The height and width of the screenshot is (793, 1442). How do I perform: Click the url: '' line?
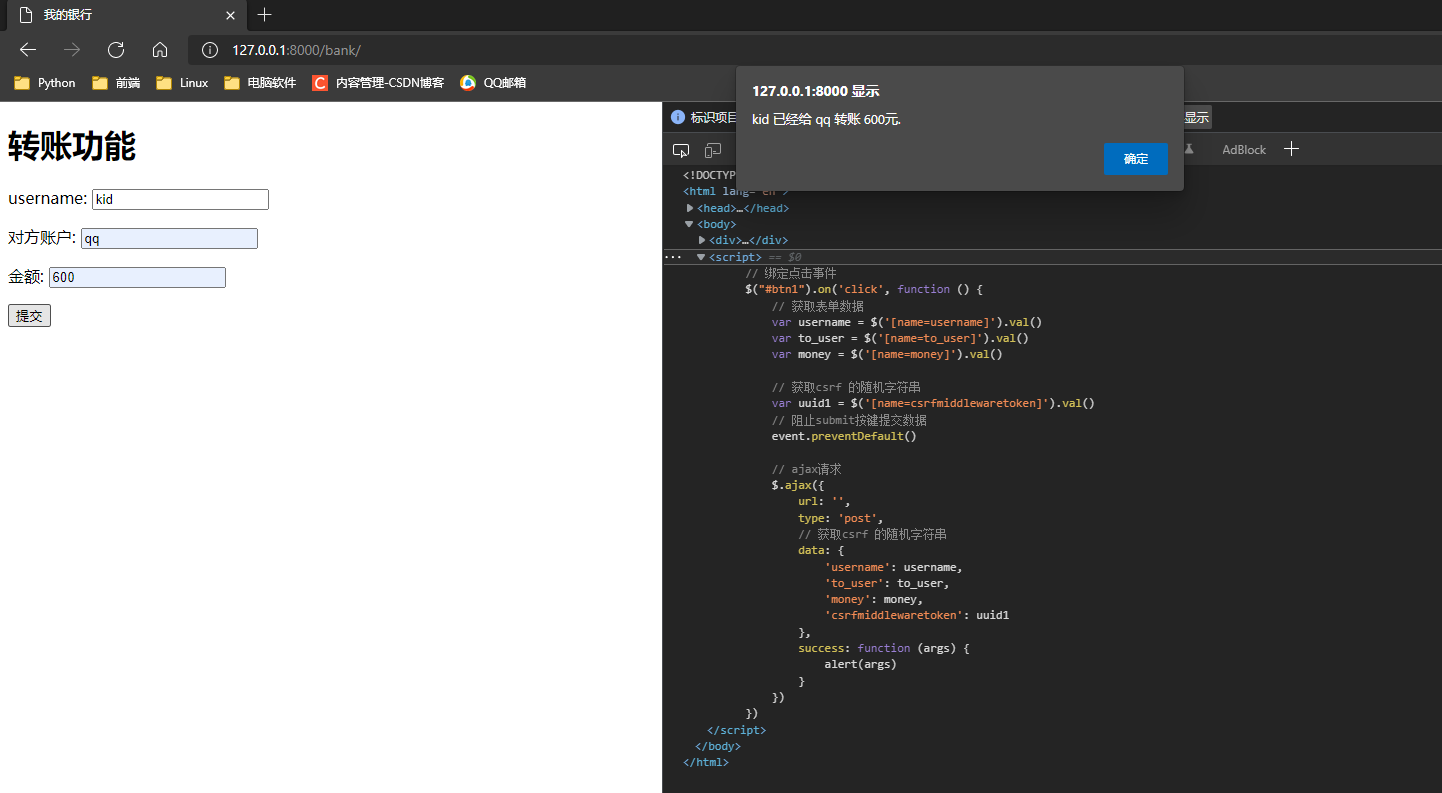pos(824,502)
